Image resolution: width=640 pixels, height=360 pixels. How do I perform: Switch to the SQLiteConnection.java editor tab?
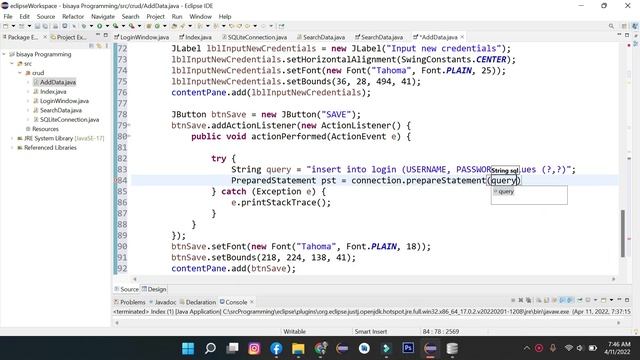click(254, 37)
